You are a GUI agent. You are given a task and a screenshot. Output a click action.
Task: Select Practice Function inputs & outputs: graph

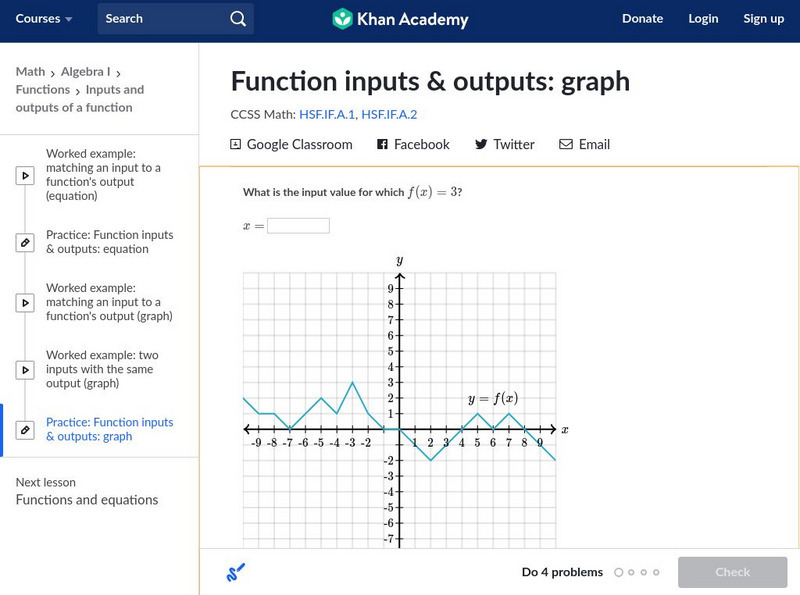(x=109, y=429)
